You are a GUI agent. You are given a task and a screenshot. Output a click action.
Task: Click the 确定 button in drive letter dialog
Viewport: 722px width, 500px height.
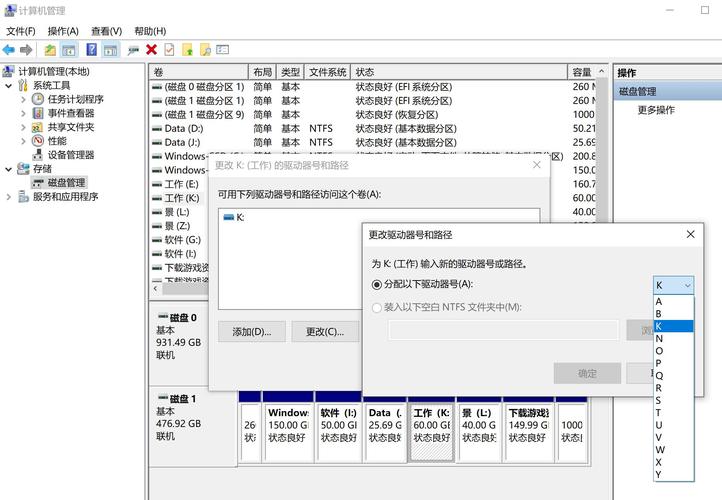[x=587, y=373]
